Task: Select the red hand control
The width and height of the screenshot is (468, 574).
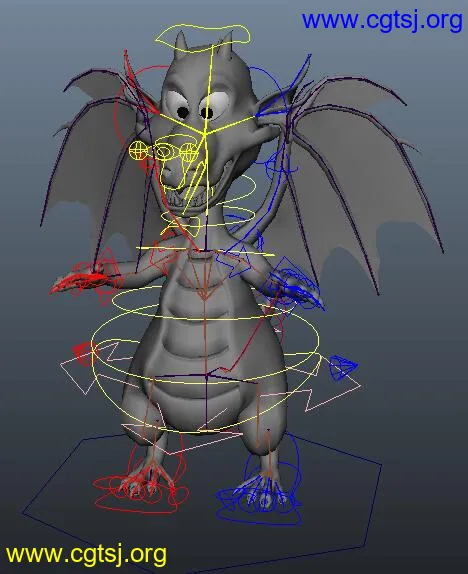Action: coord(86,275)
